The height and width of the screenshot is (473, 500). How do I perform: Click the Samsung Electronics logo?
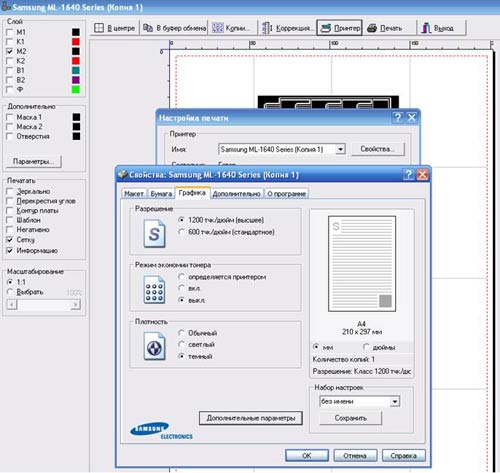(161, 431)
